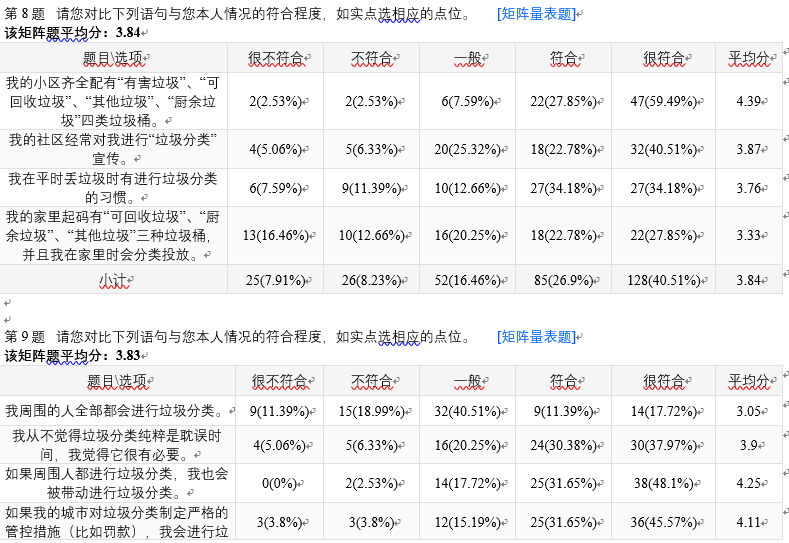Screen dimensions: 789x543
Task: Click the statement '我周围的人全部都会进行垃圾分类。'
Action: pos(117,411)
